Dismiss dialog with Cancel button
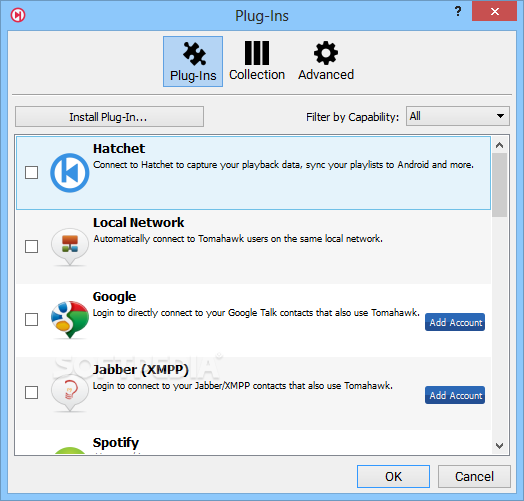This screenshot has width=524, height=501. point(474,476)
